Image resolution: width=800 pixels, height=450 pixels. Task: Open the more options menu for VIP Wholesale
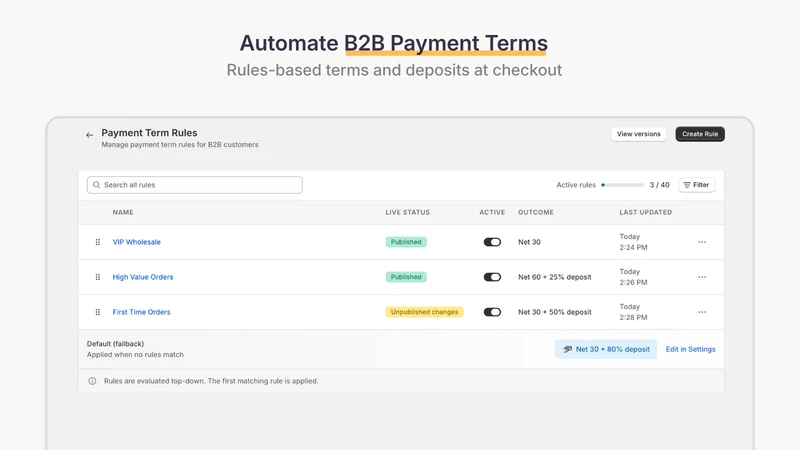pos(702,242)
